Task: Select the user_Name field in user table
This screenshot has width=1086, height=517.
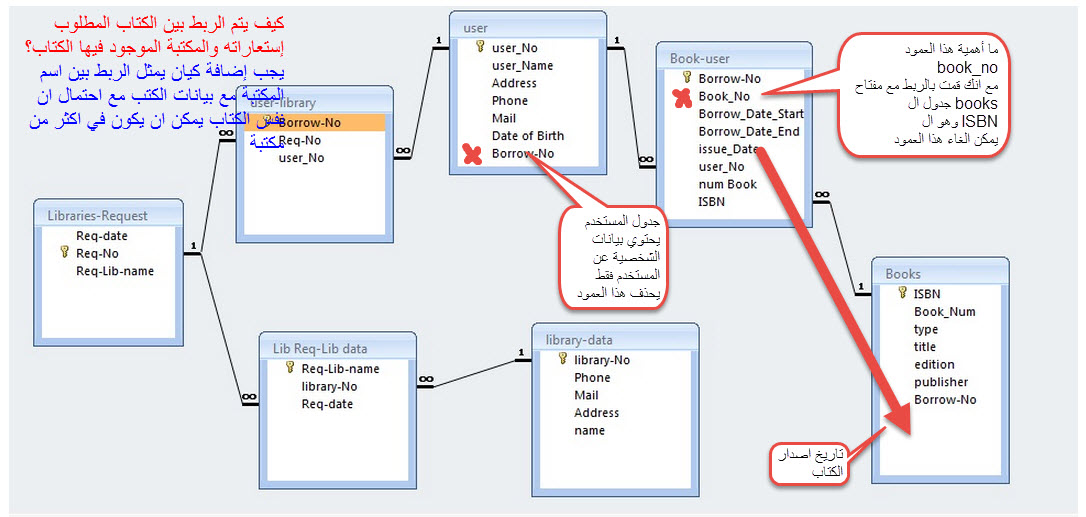Action: pos(522,66)
